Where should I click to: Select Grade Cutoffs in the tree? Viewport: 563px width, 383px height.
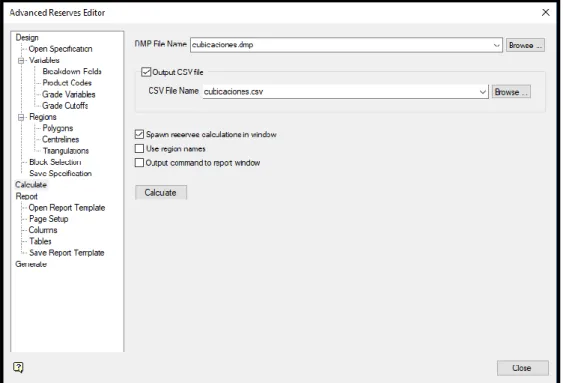click(x=65, y=106)
